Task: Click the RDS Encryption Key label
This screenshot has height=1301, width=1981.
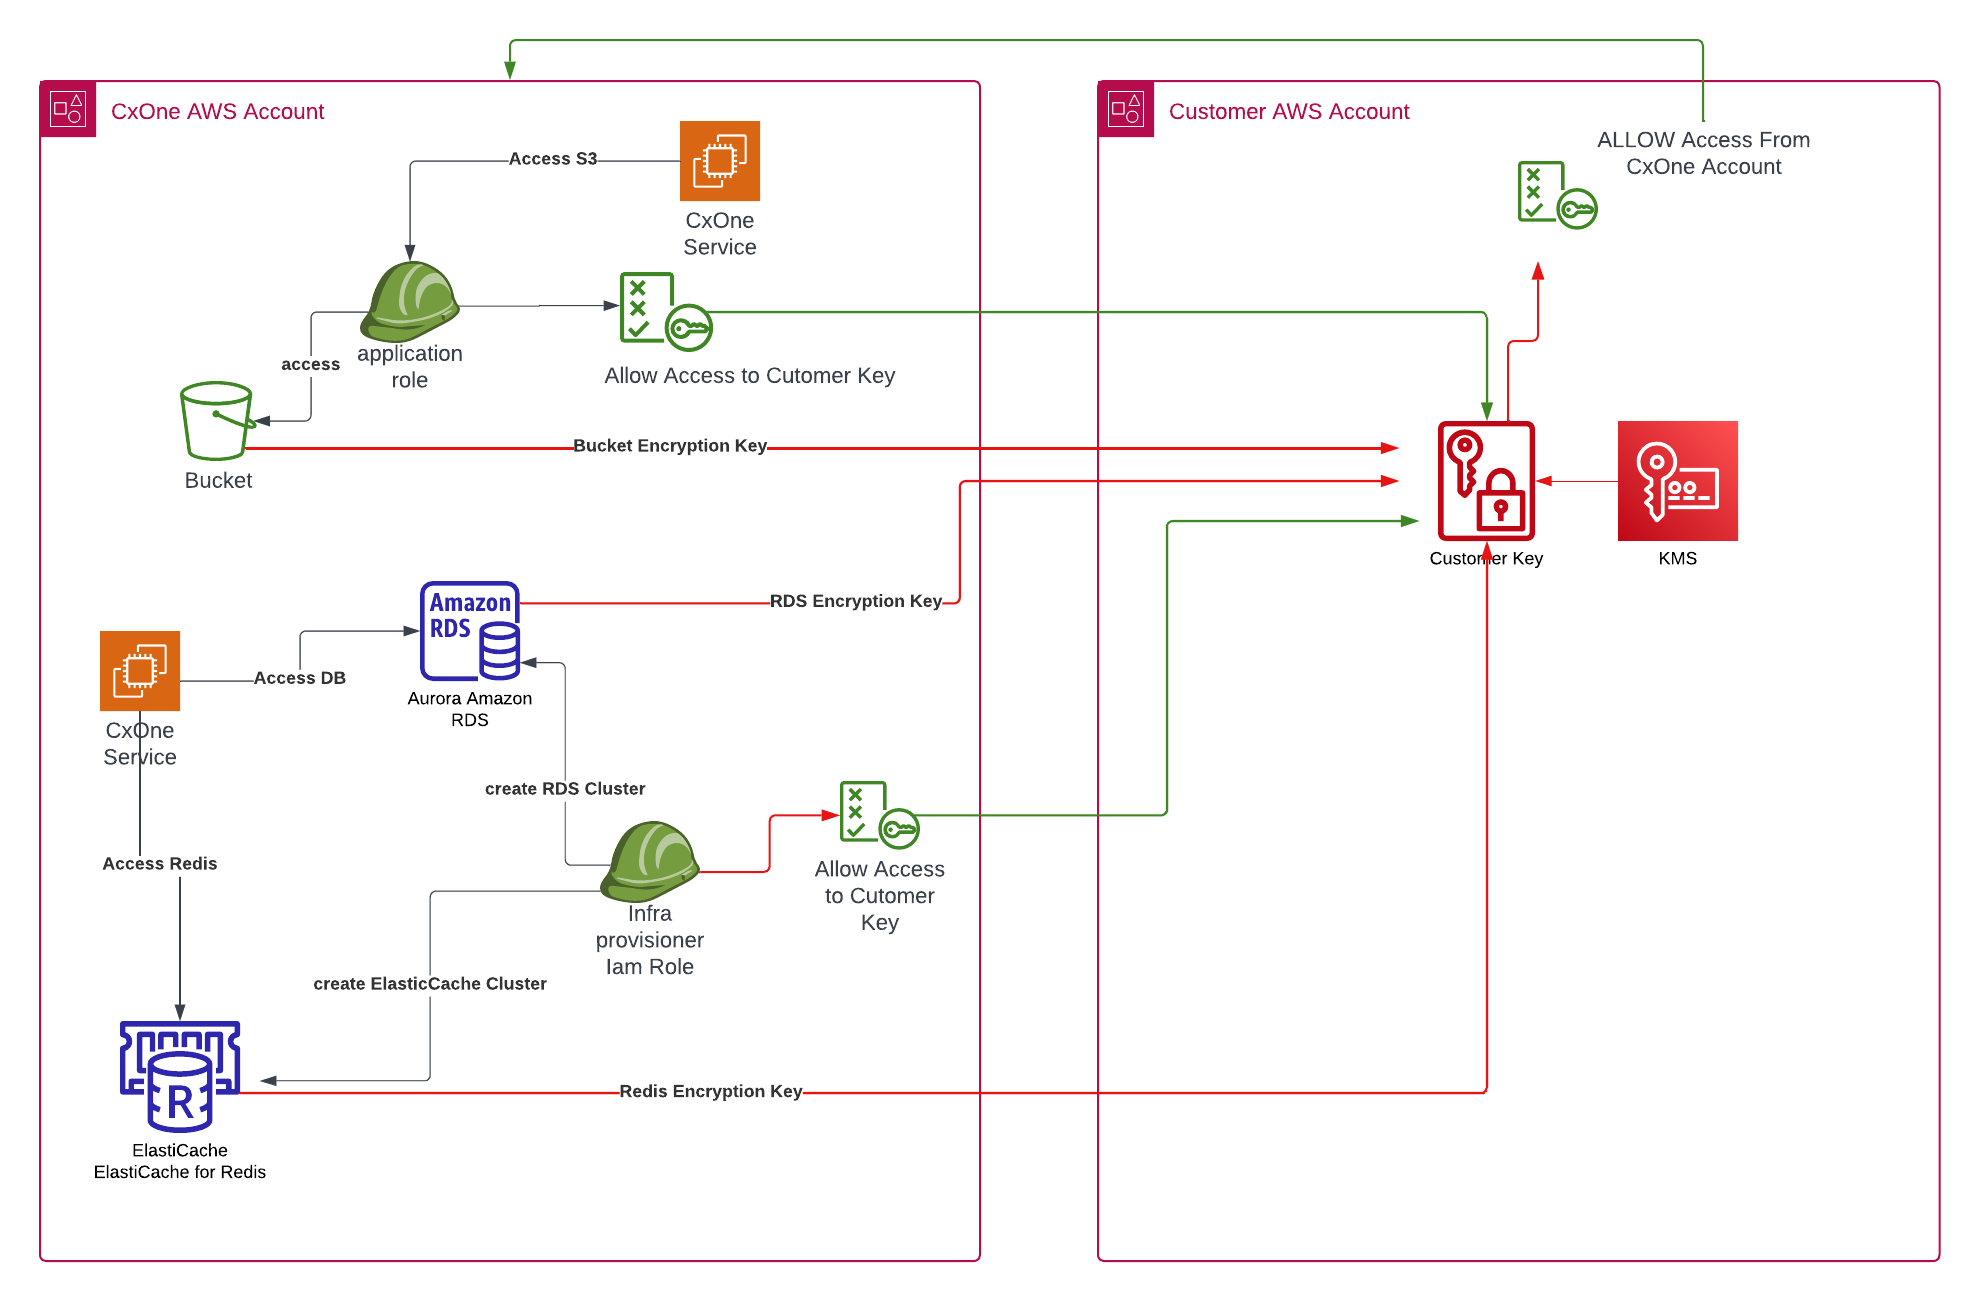Action: coord(855,601)
